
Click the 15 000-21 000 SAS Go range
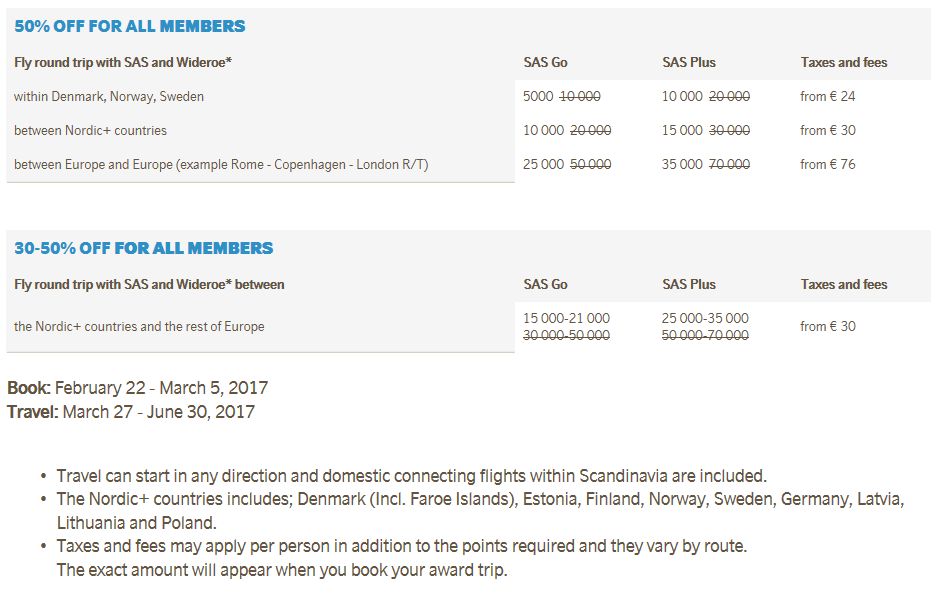coord(566,318)
